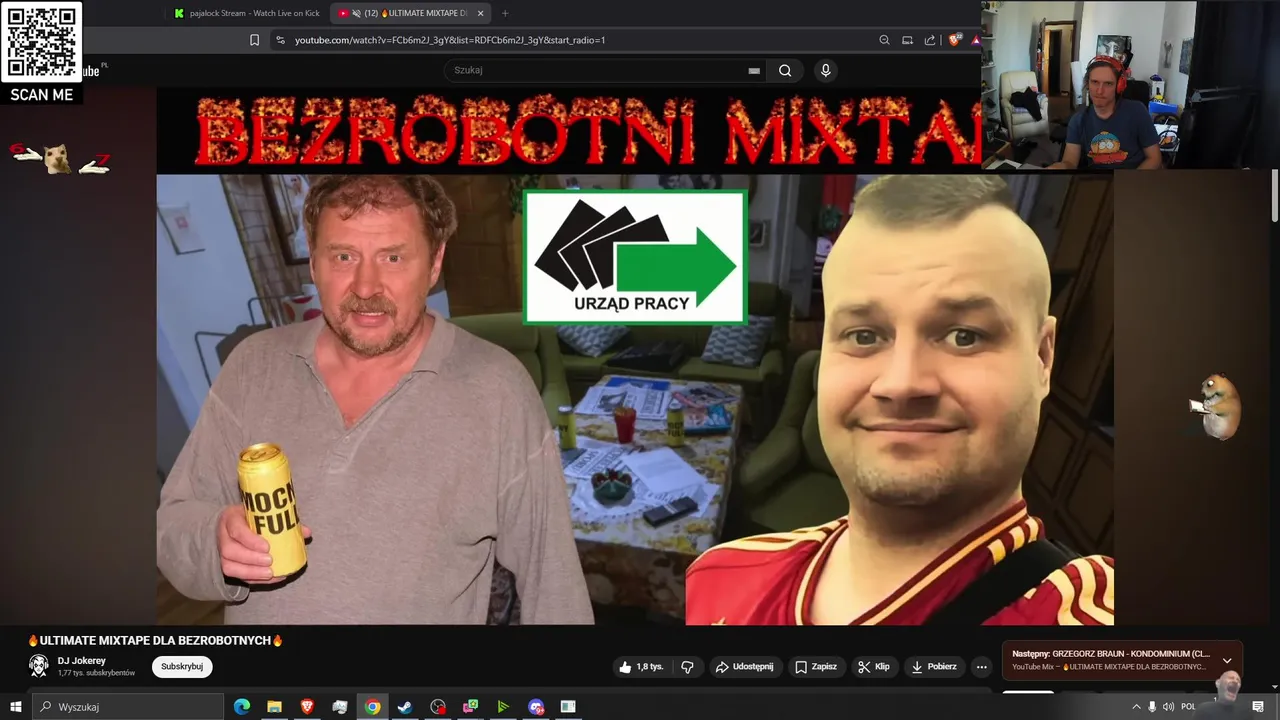1280x720 pixels.
Task: Click the tray microphone icon
Action: pyautogui.click(x=1152, y=707)
